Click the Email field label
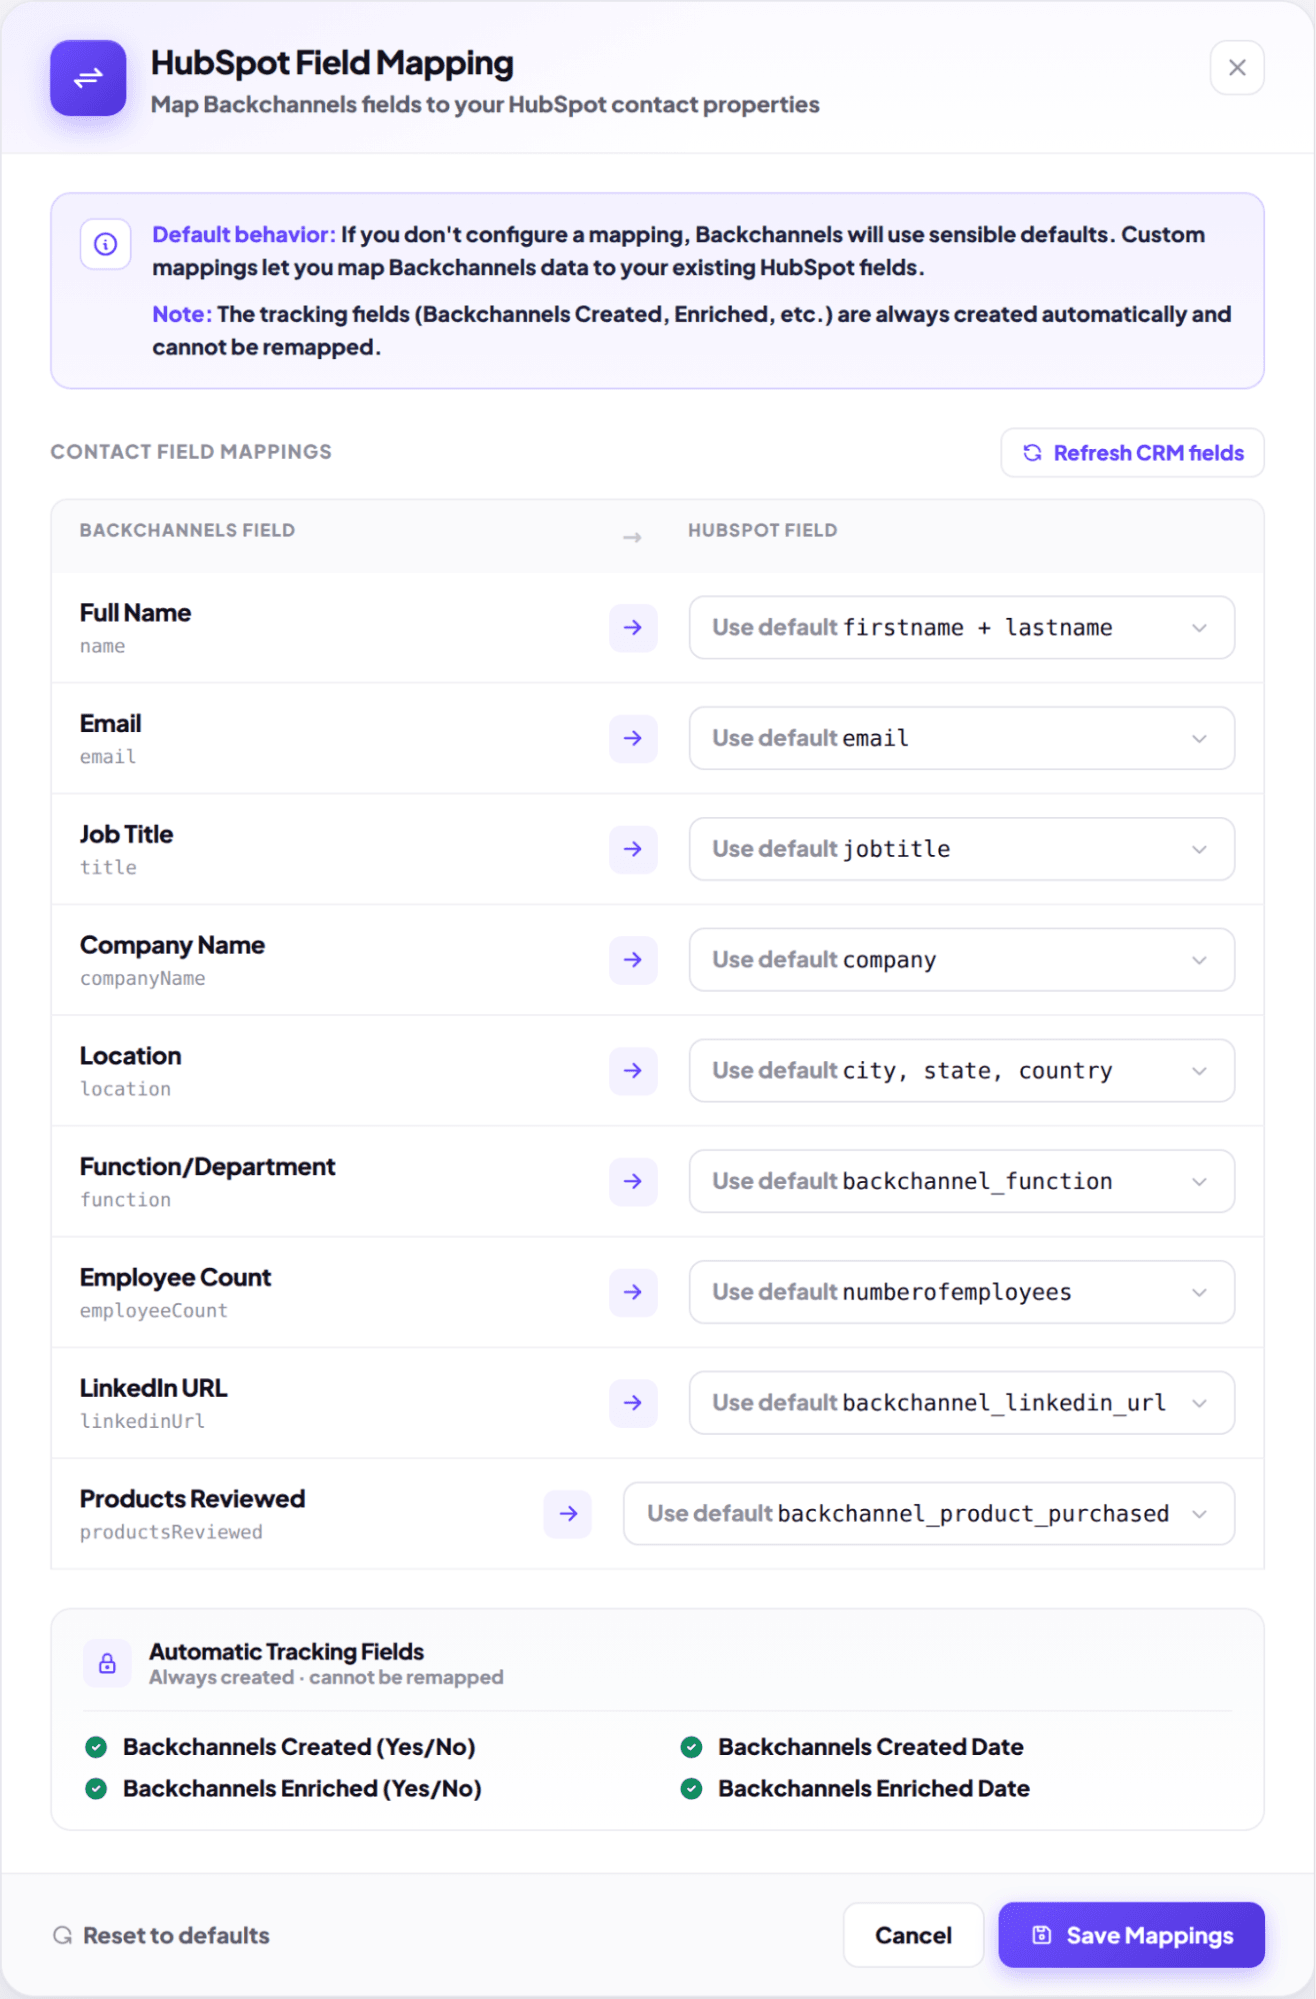The image size is (1316, 1999). [110, 724]
